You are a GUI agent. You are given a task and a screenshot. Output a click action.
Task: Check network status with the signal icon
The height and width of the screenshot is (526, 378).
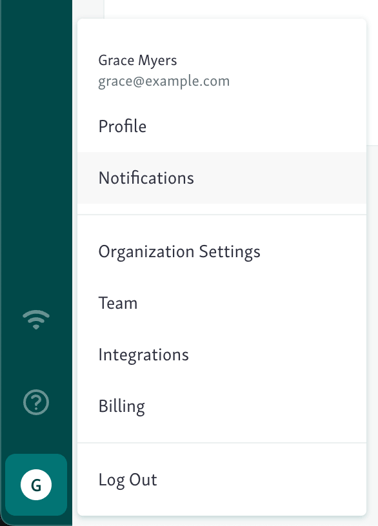pyautogui.click(x=36, y=319)
